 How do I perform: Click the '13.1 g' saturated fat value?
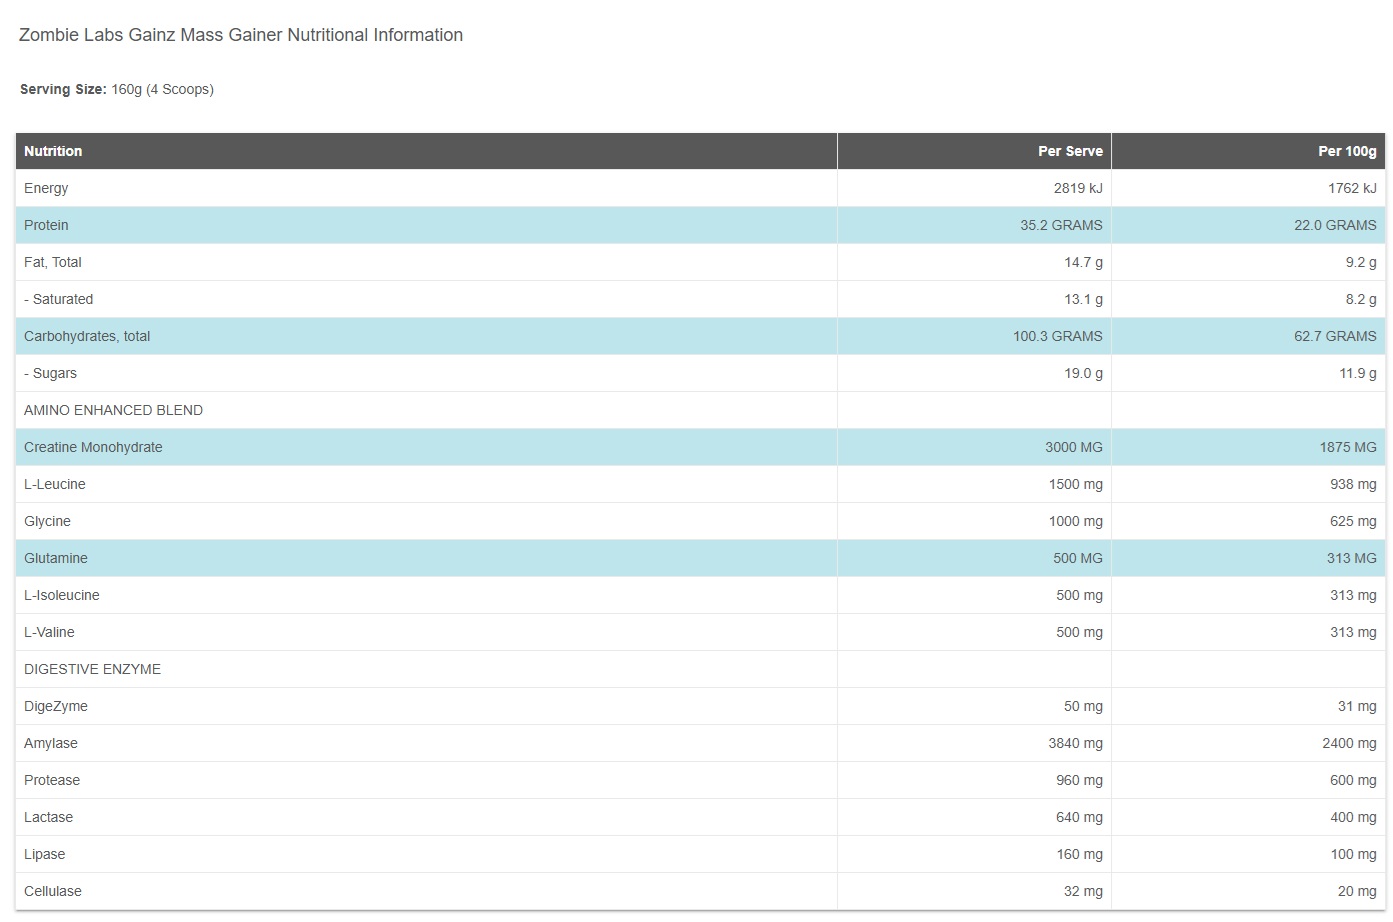pyautogui.click(x=1083, y=299)
